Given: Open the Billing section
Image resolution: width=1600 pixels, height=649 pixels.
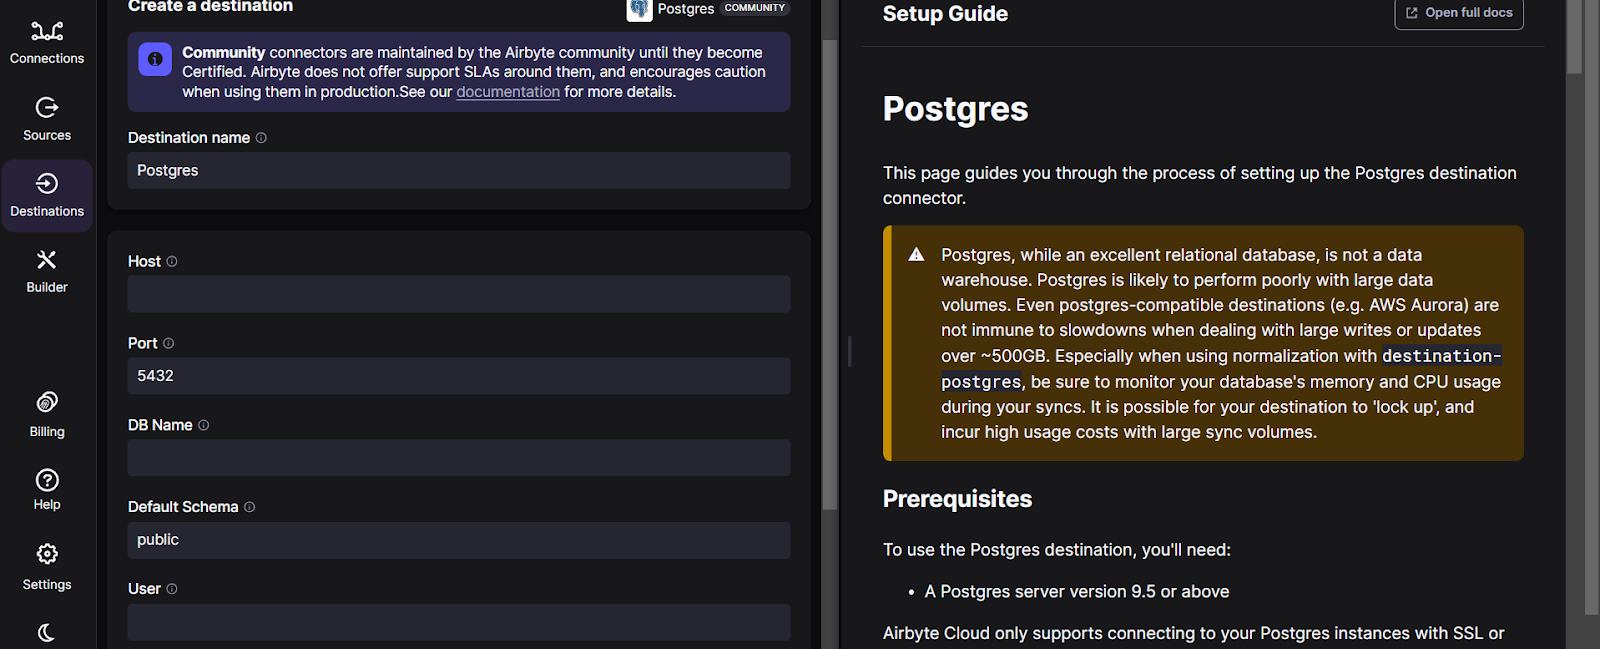Looking at the screenshot, I should pyautogui.click(x=47, y=415).
